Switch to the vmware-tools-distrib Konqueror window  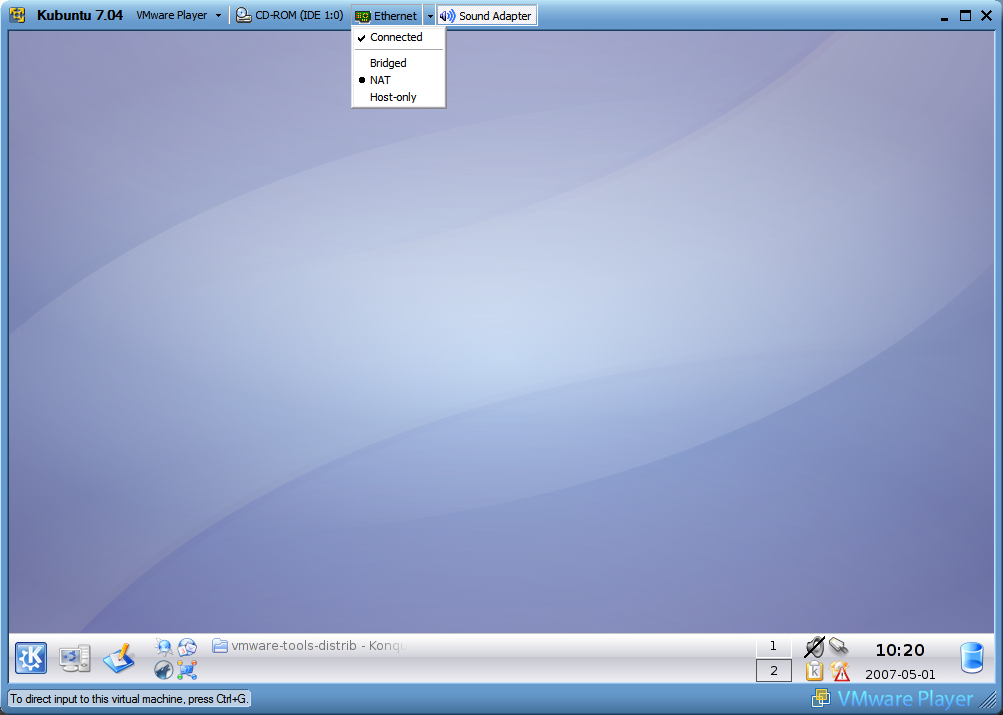(310, 646)
